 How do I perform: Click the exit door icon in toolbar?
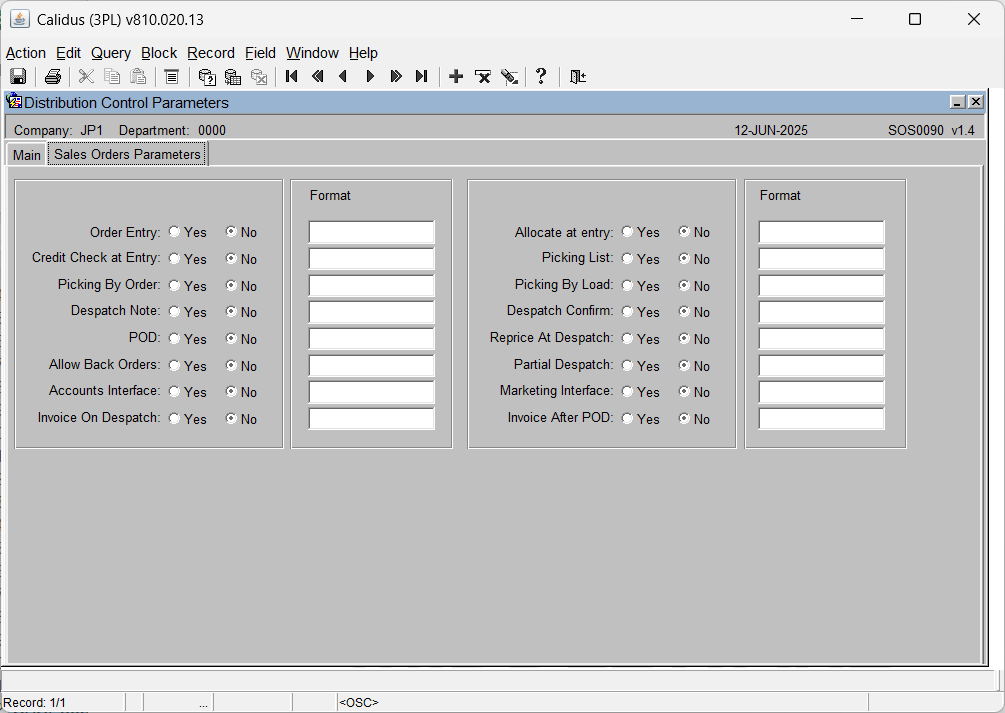click(x=577, y=76)
